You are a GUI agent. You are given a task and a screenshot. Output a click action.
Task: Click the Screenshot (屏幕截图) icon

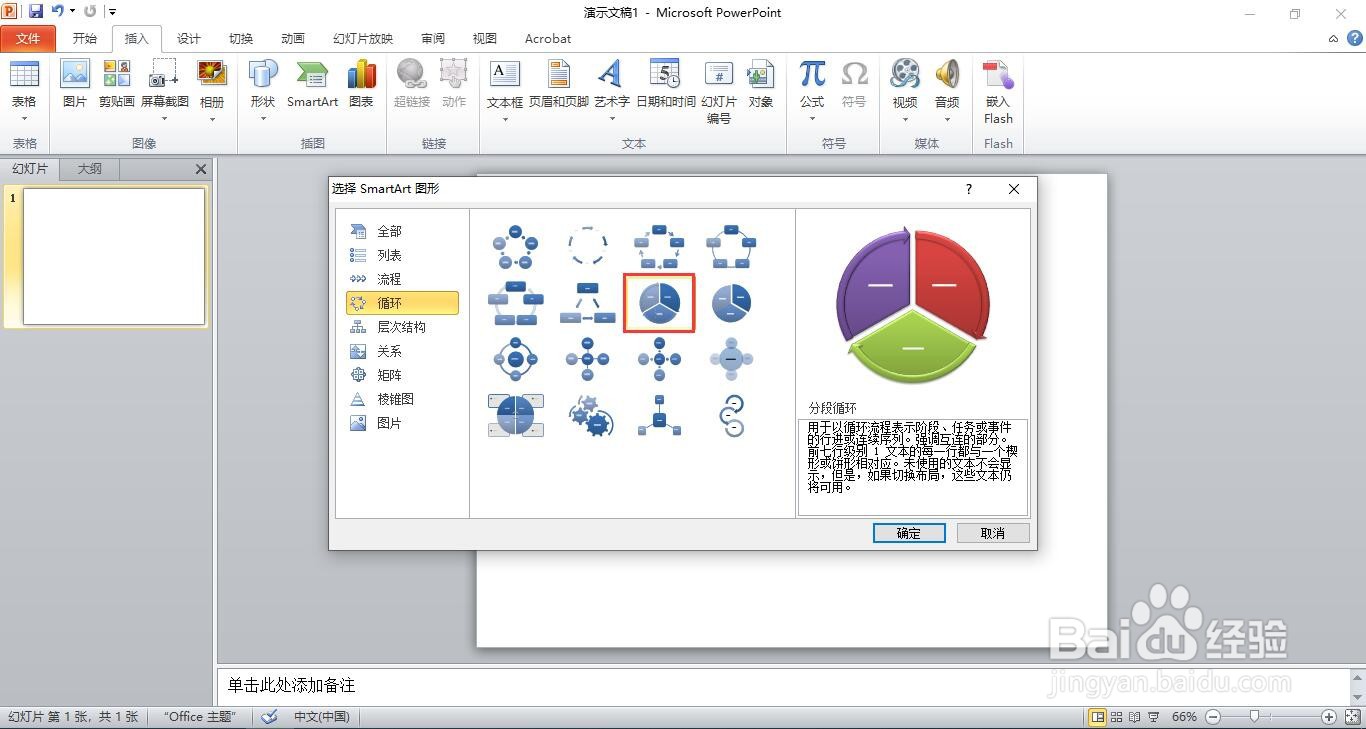coord(164,76)
